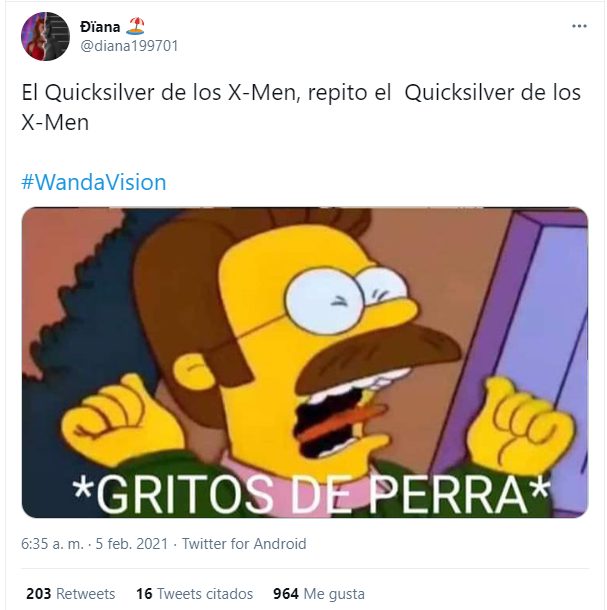Click the 203 retweet count number

39,594
